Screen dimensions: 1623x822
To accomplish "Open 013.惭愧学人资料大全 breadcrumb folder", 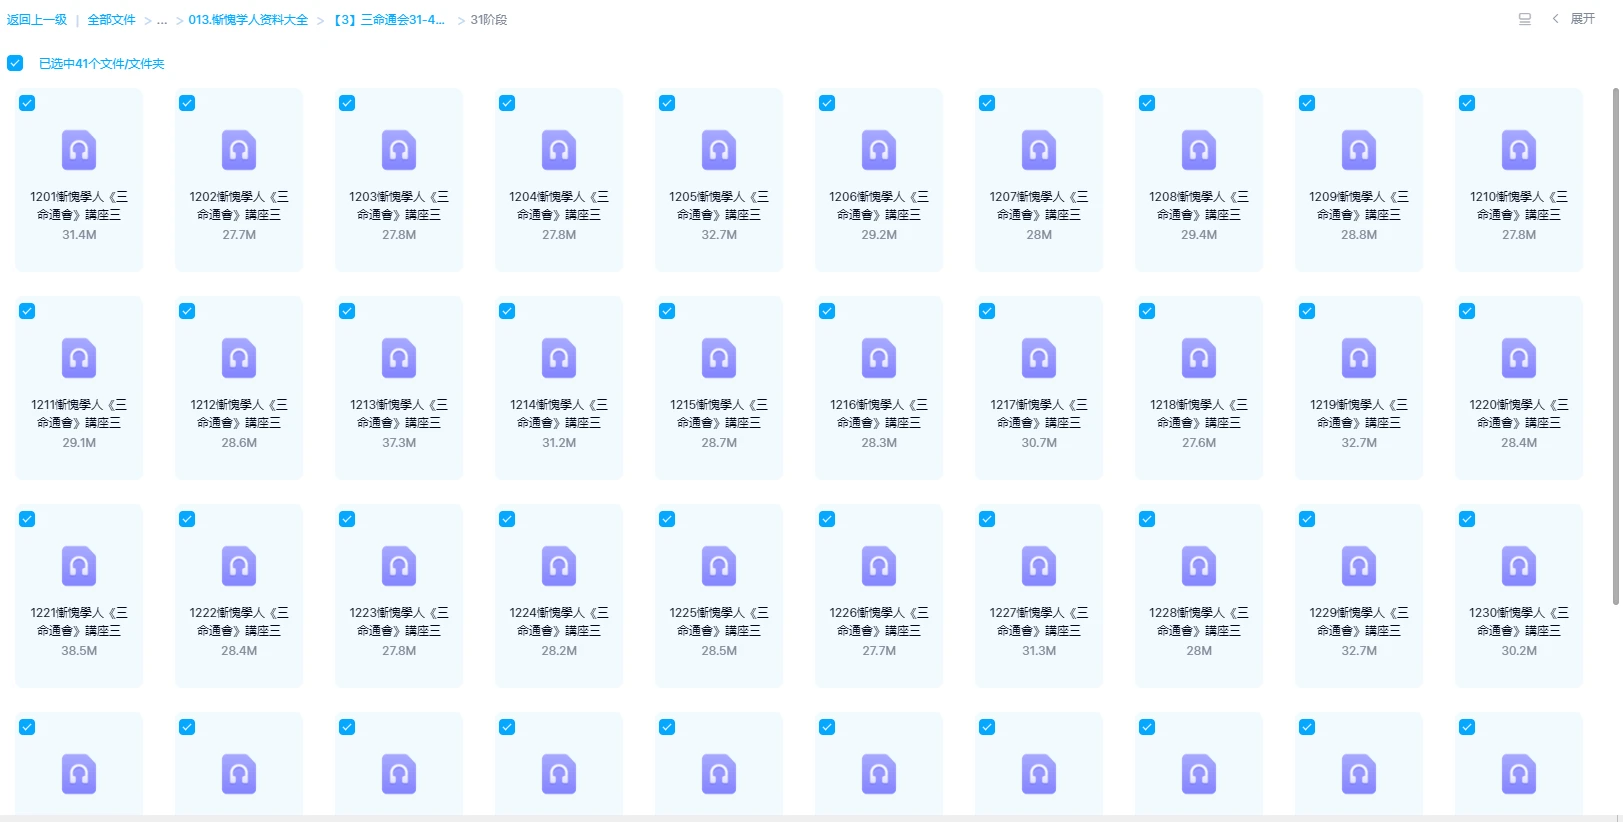I will [248, 20].
